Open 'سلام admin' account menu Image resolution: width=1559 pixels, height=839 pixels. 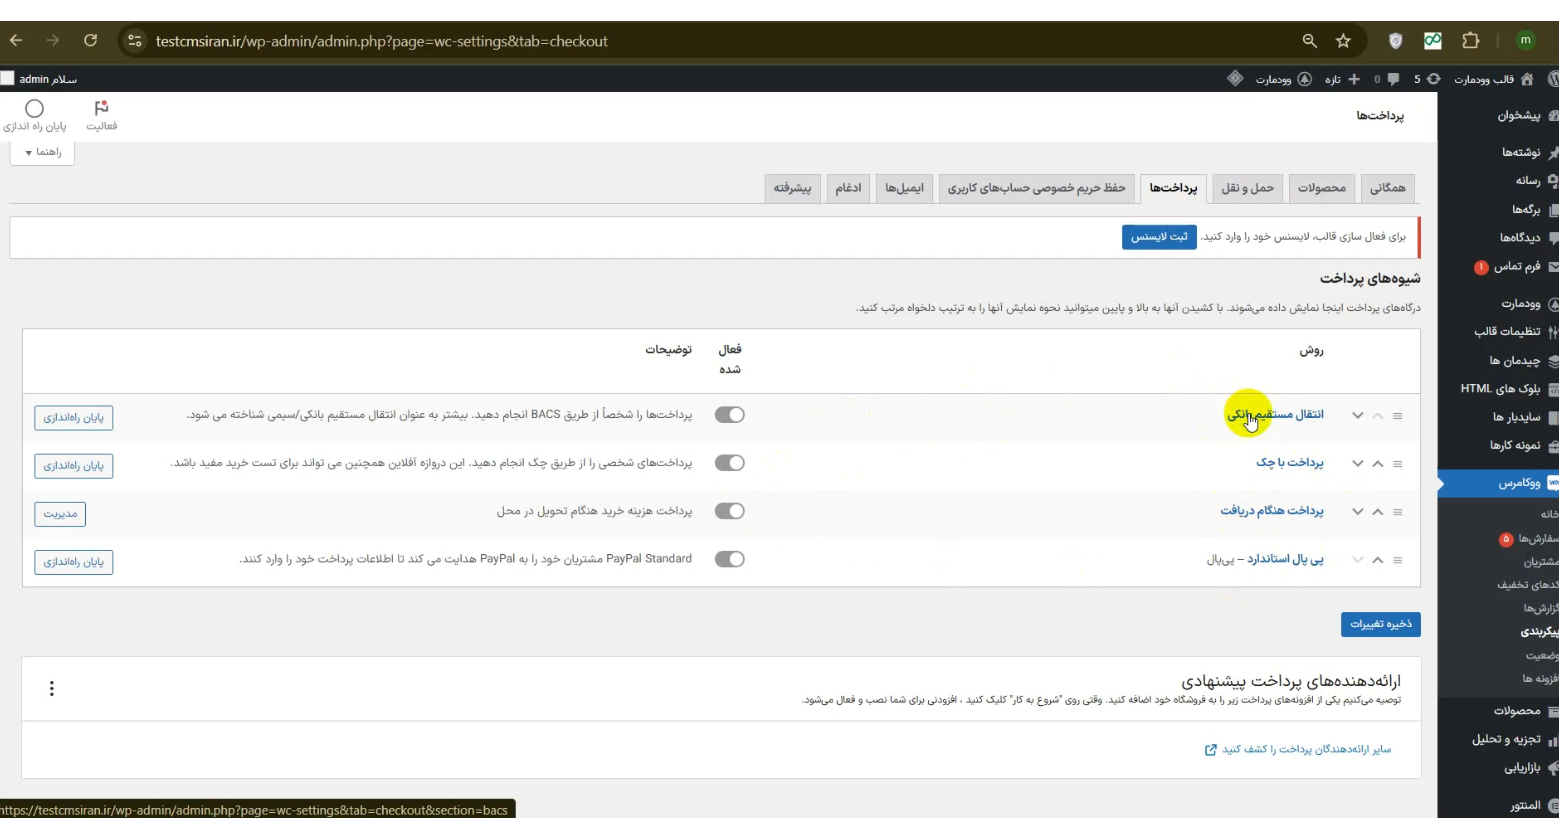tap(40, 79)
